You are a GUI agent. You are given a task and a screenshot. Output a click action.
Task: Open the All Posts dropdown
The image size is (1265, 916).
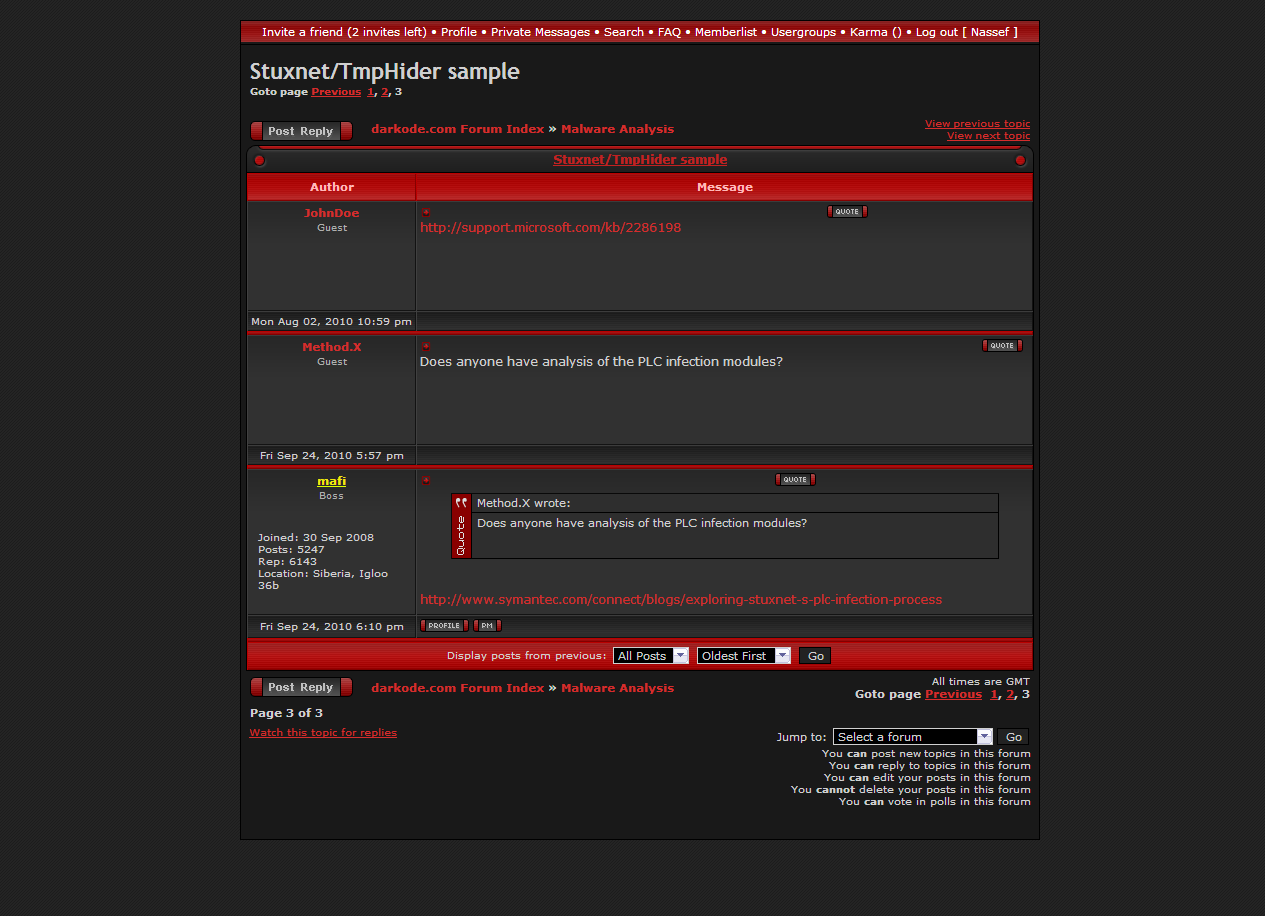[x=651, y=656]
